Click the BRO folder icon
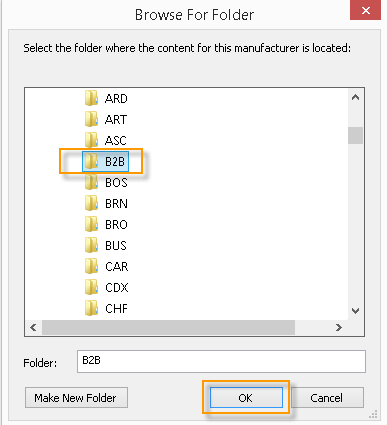The height and width of the screenshot is (425, 387). [x=91, y=224]
